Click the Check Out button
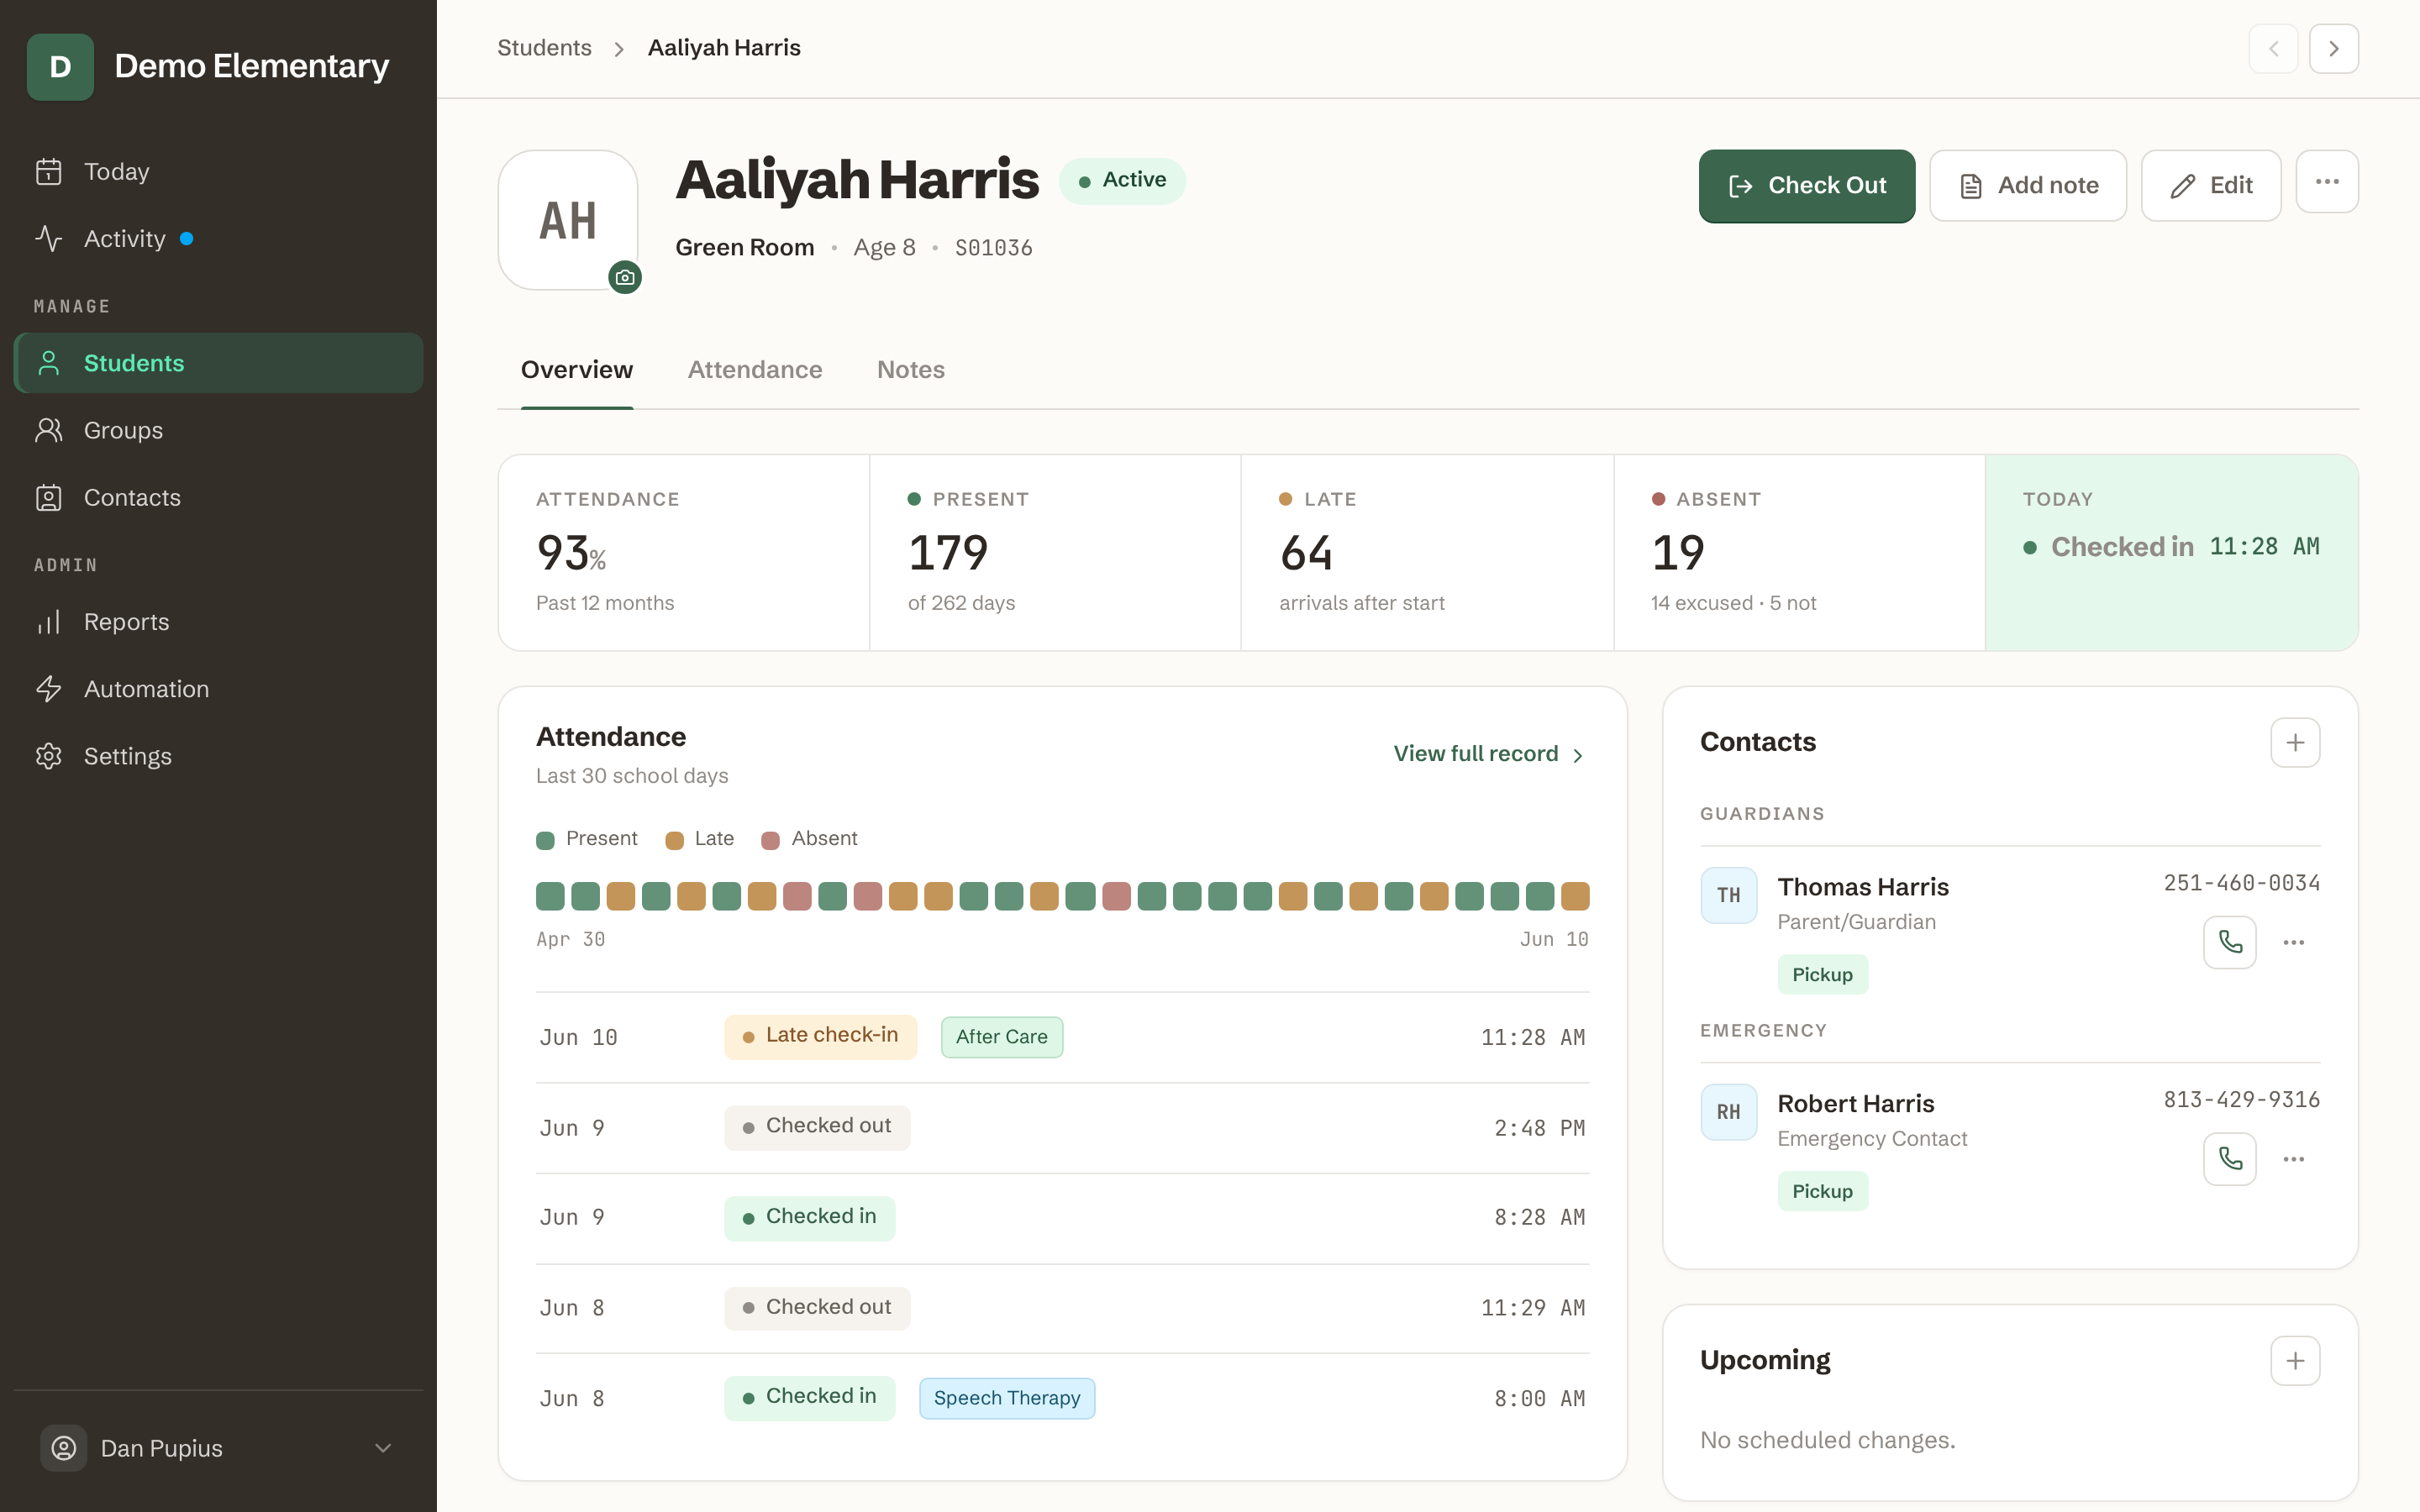2420x1512 pixels. click(x=1807, y=186)
